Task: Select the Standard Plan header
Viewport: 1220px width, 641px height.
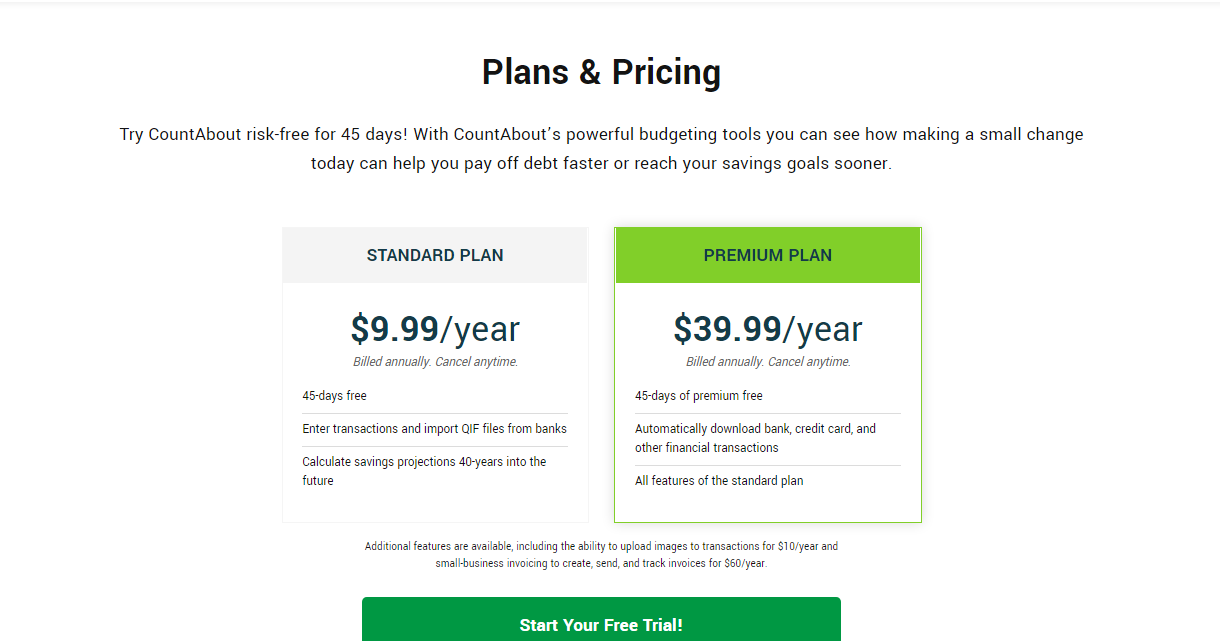Action: [435, 255]
